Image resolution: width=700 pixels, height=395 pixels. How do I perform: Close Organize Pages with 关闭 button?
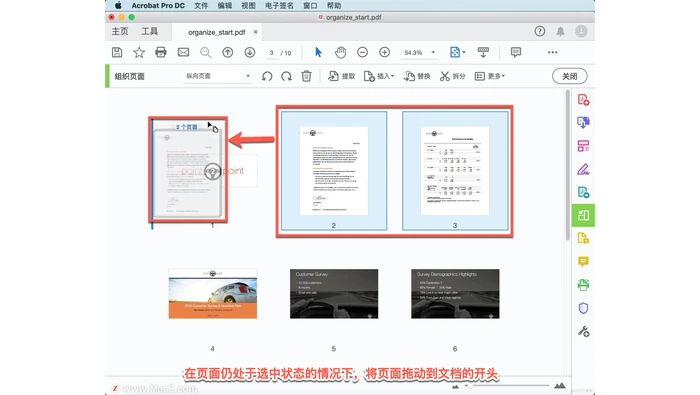point(570,76)
